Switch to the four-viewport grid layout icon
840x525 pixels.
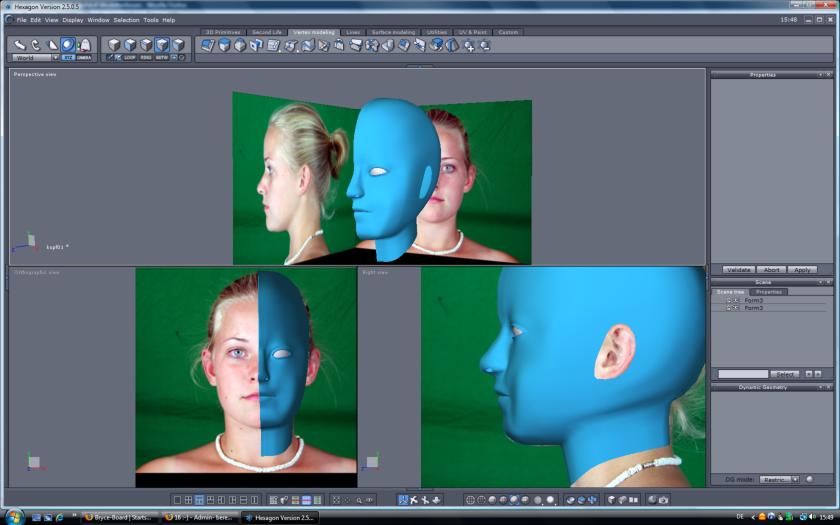coord(188,500)
